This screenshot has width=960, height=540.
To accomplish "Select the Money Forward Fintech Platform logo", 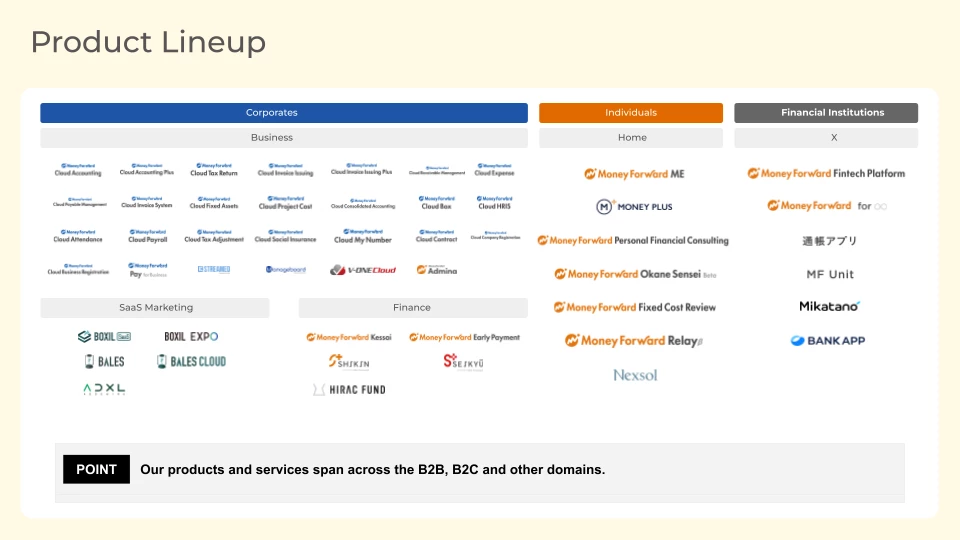I will (x=827, y=173).
